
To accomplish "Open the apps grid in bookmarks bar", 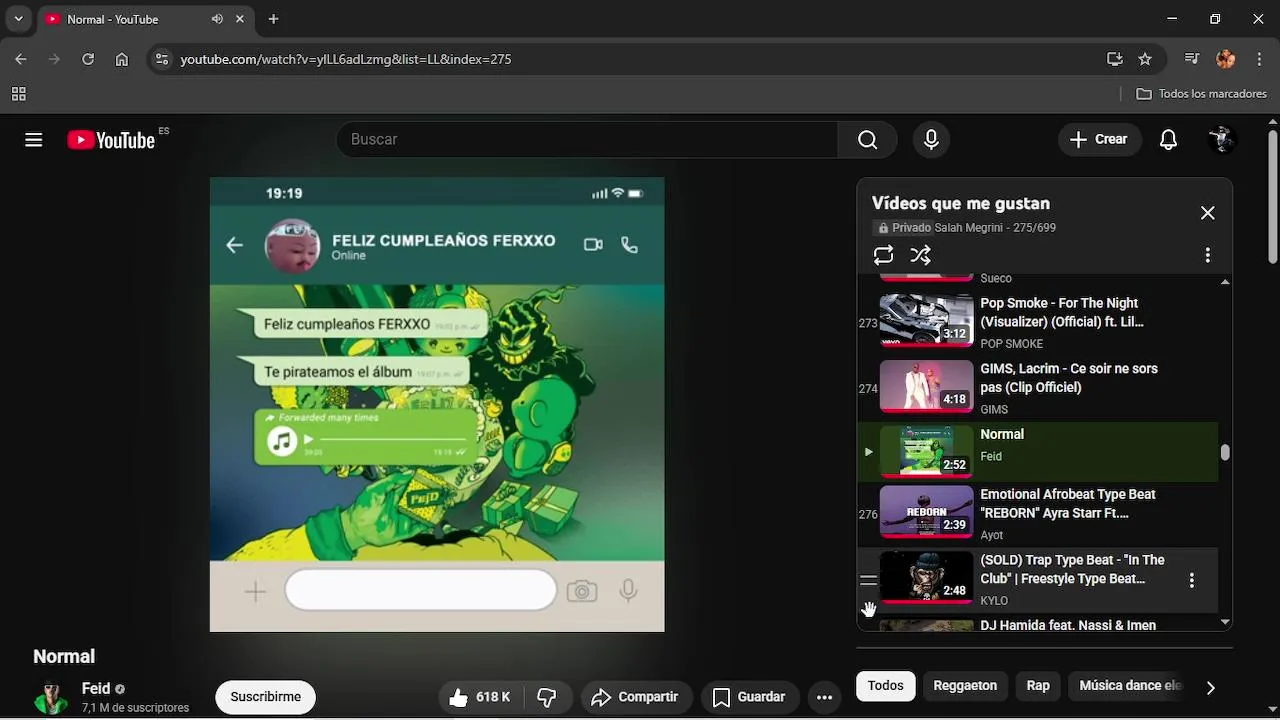I will (x=18, y=94).
